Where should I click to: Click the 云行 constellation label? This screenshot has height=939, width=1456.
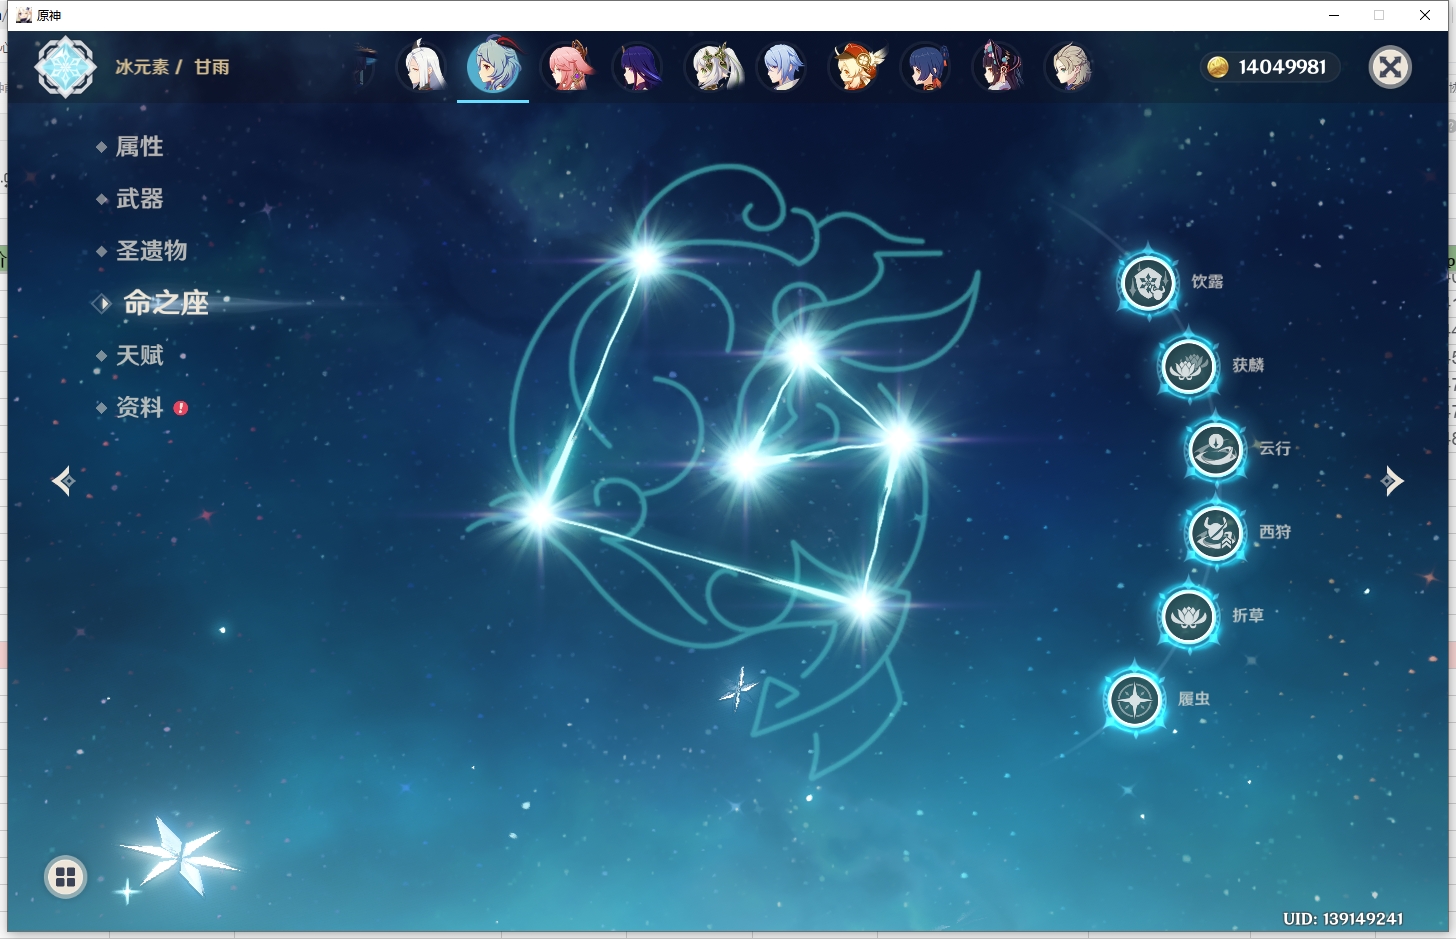point(1275,448)
